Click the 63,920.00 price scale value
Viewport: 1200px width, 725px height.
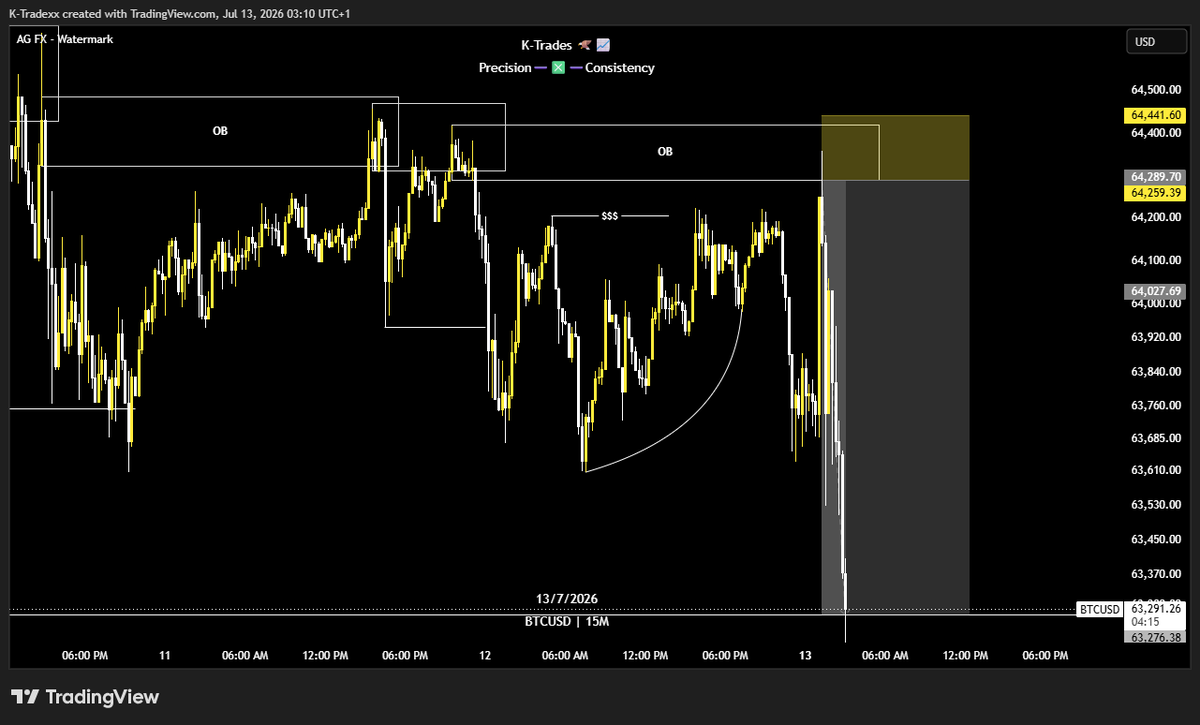point(1155,338)
